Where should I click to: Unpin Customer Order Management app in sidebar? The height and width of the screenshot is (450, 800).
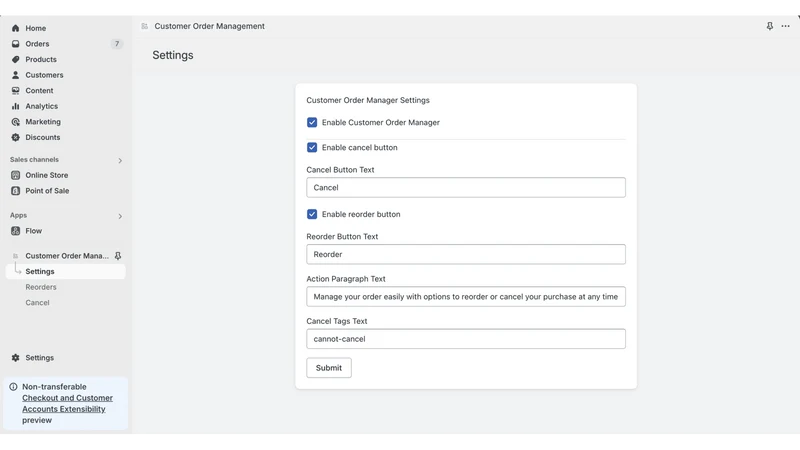click(118, 256)
